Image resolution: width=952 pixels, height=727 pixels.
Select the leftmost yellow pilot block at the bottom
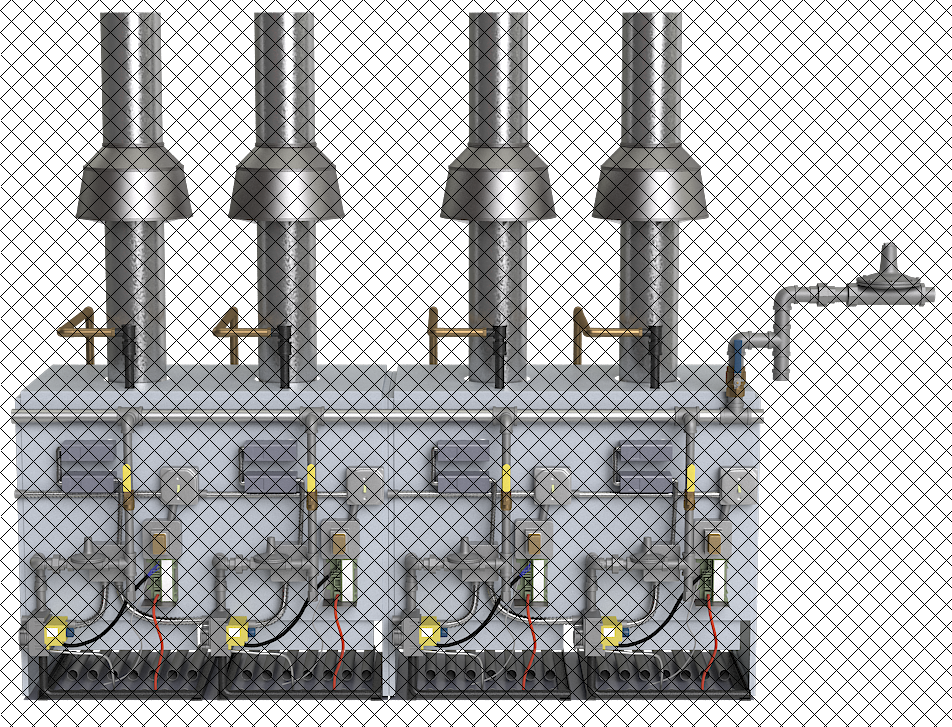tap(56, 632)
